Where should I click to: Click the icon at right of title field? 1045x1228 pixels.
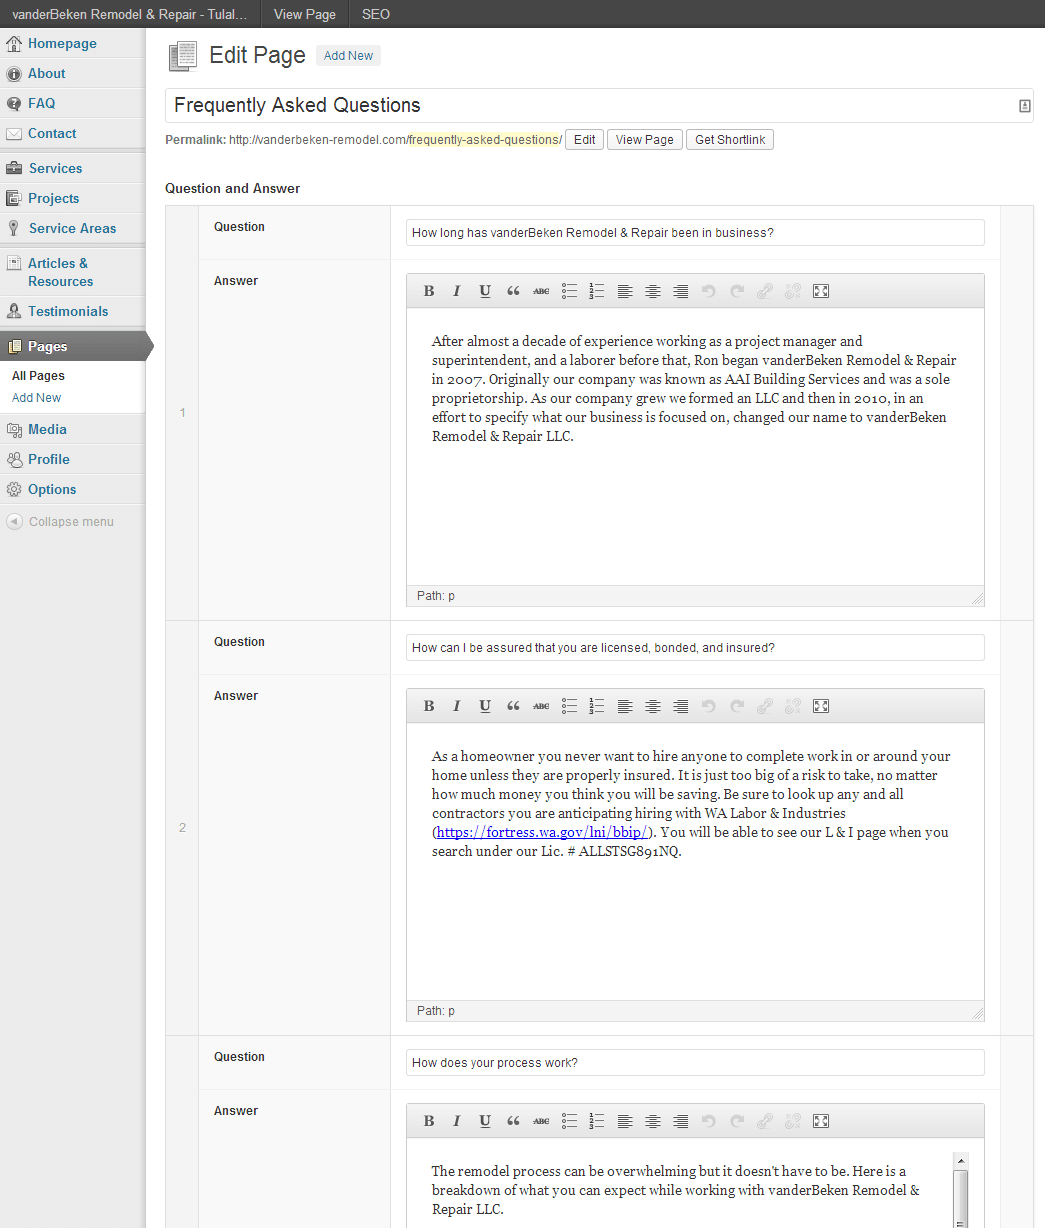(1025, 106)
